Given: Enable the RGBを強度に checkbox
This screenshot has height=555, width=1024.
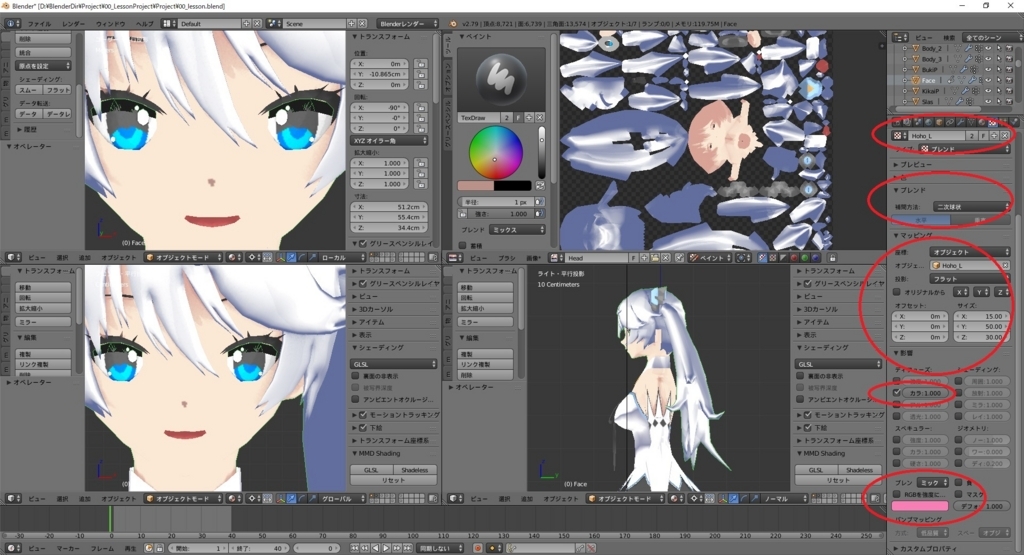Looking at the screenshot, I should coord(897,494).
